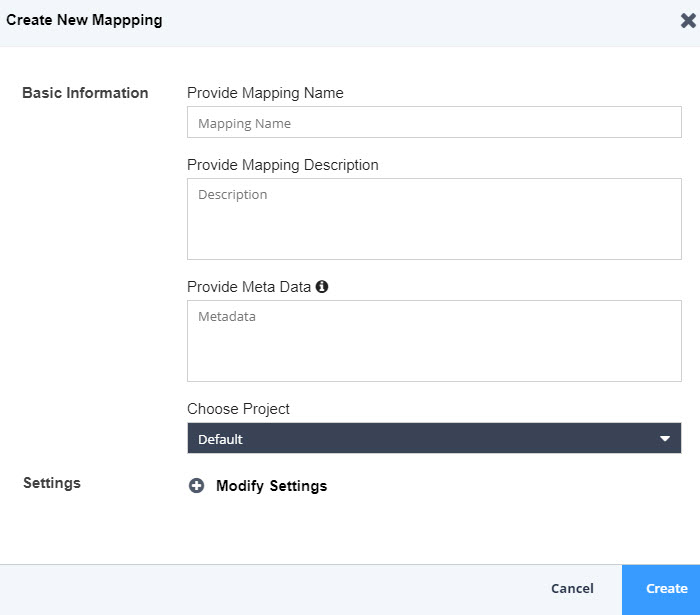This screenshot has width=700, height=615.
Task: Click the plus icon next to Modify Settings
Action: pos(196,486)
